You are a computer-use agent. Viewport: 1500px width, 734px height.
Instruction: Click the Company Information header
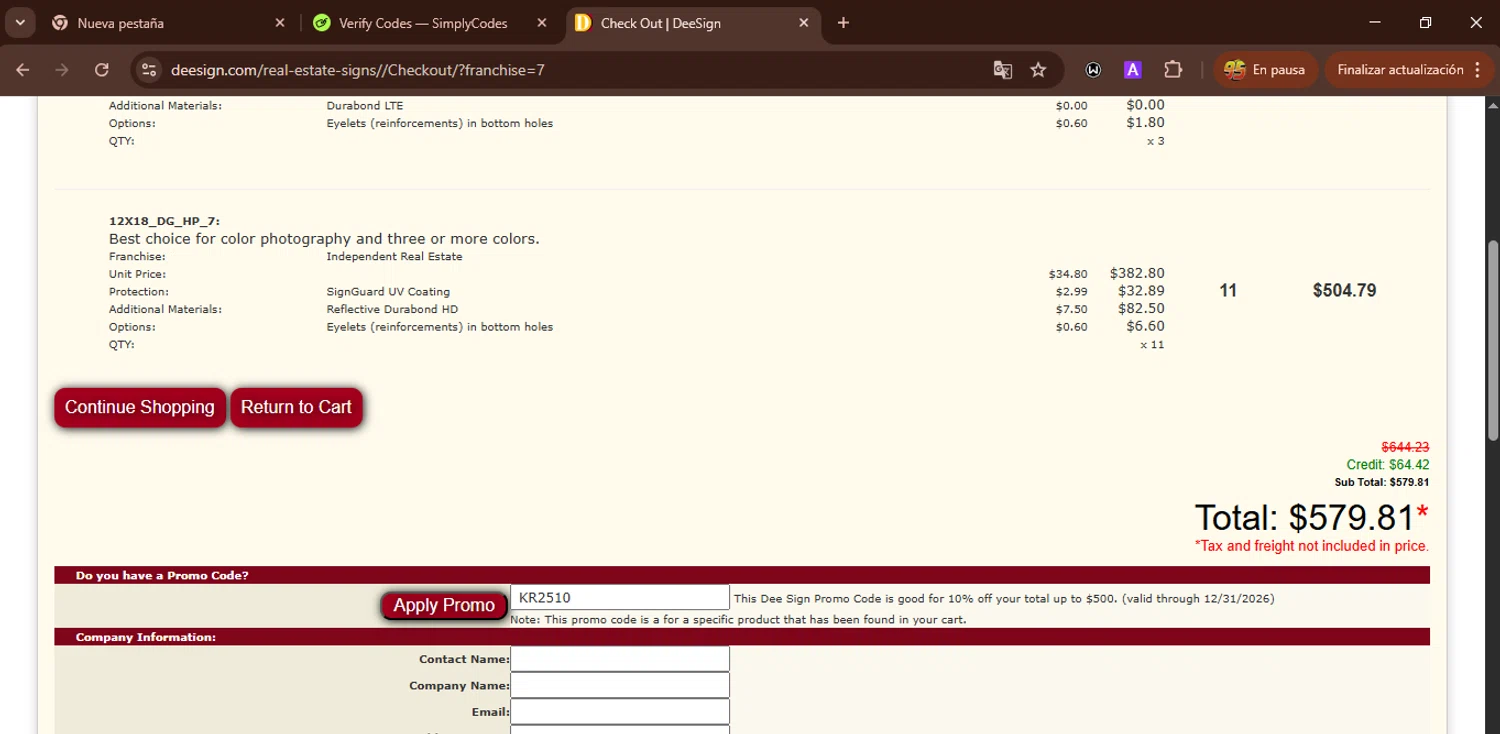[146, 637]
